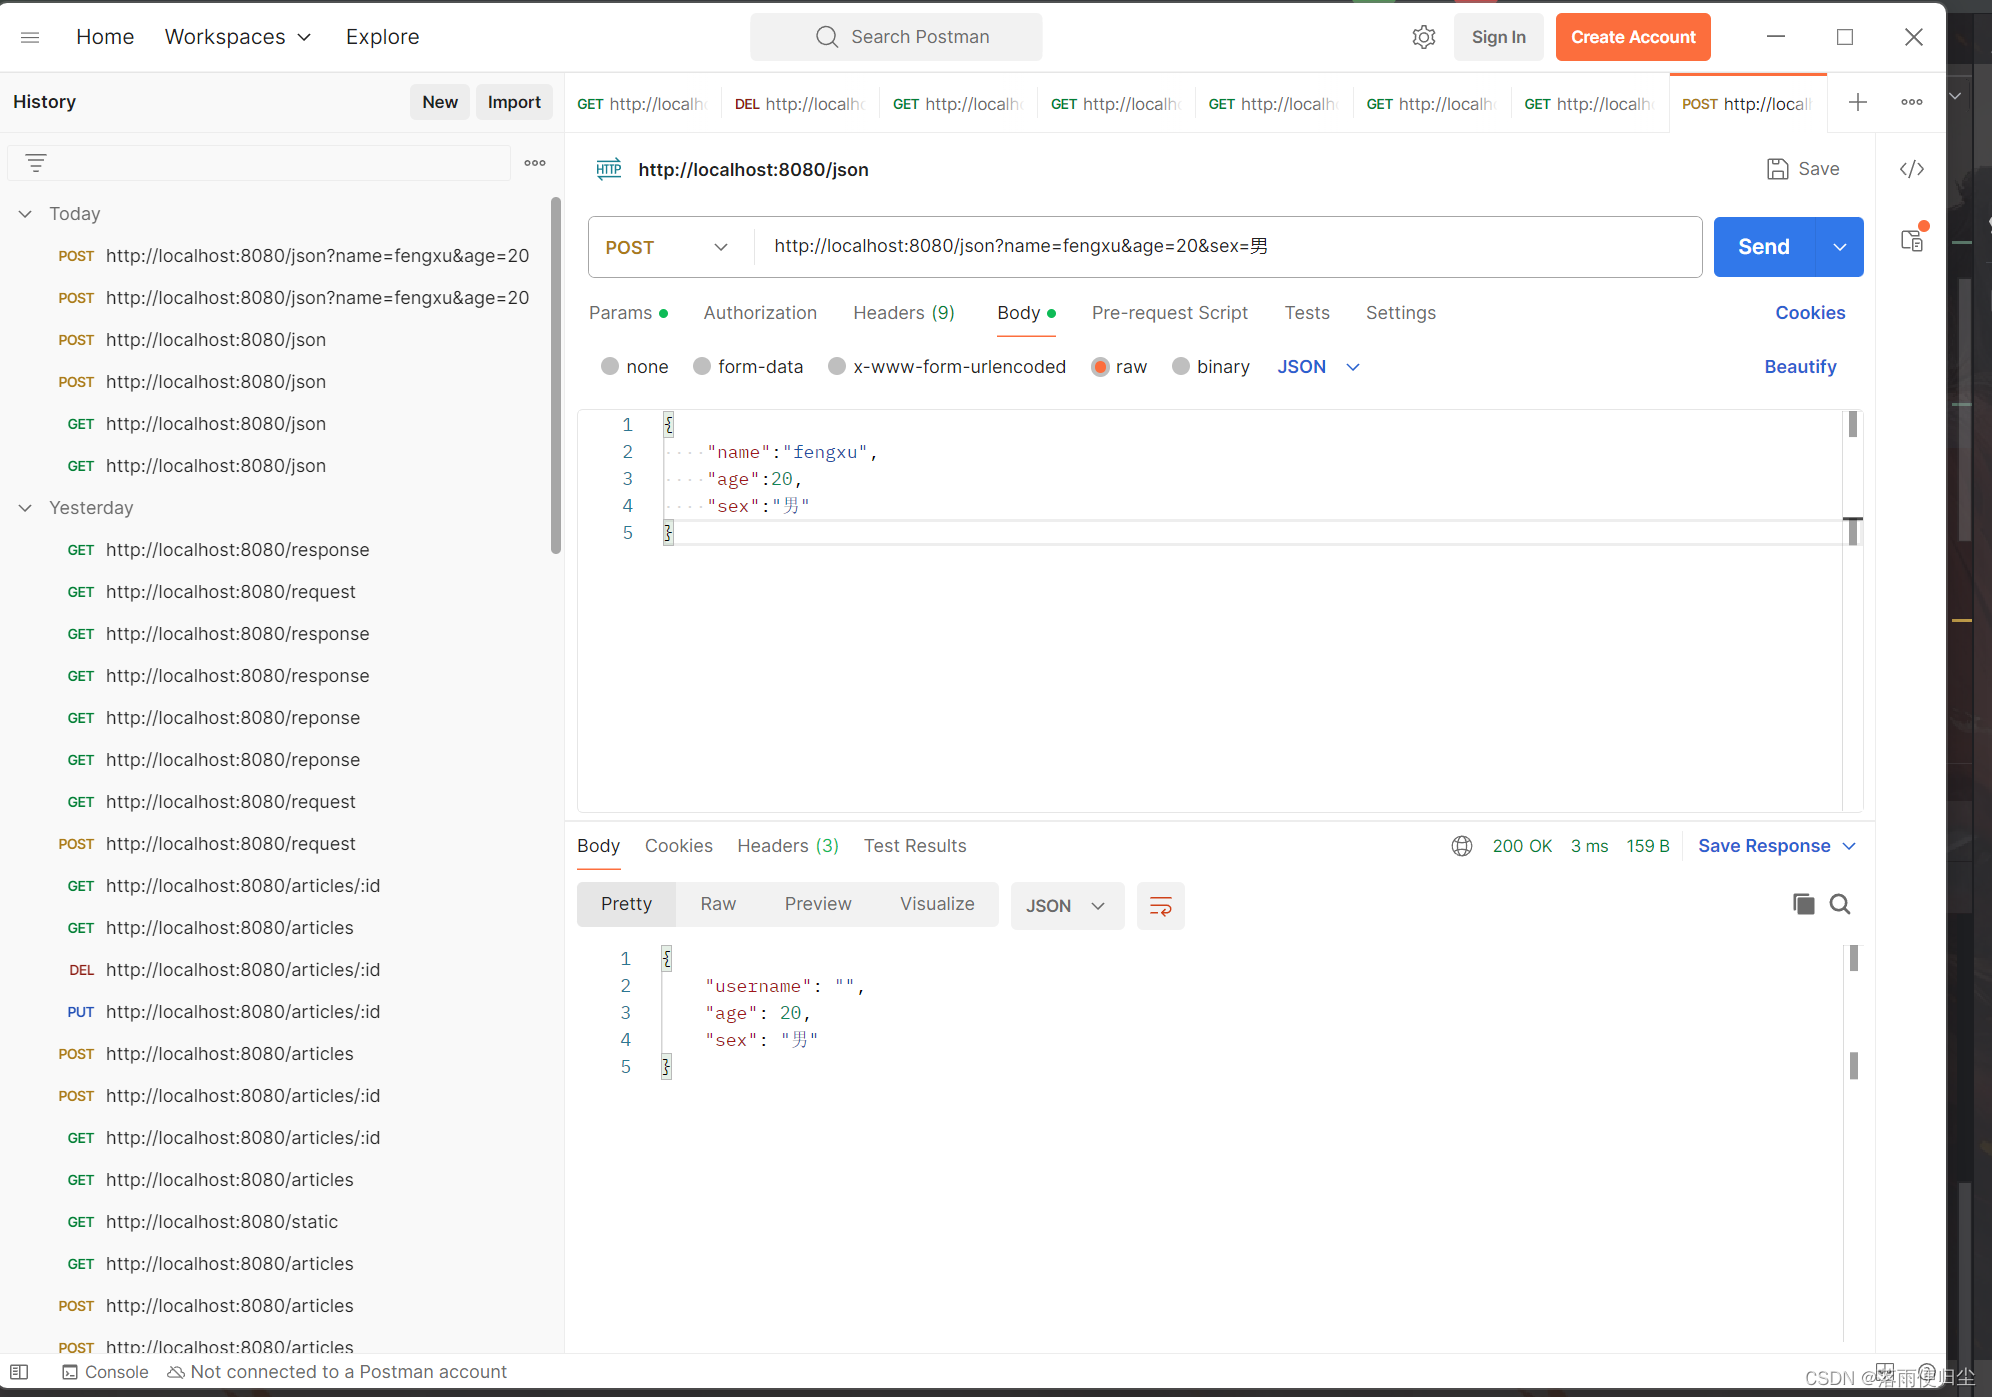Click the Beautify link
The height and width of the screenshot is (1397, 1992).
[1800, 367]
